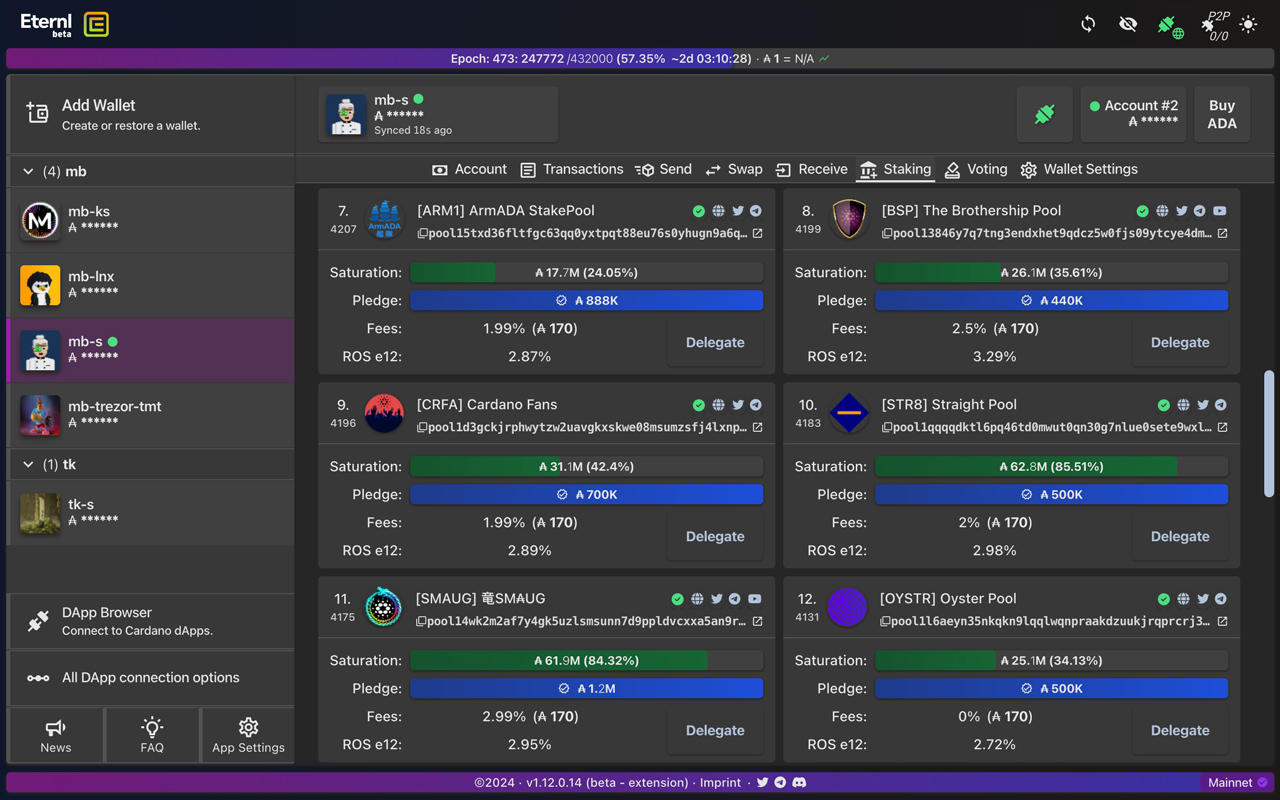Click the Account #2 selector
This screenshot has width=1280, height=800.
pos(1133,114)
